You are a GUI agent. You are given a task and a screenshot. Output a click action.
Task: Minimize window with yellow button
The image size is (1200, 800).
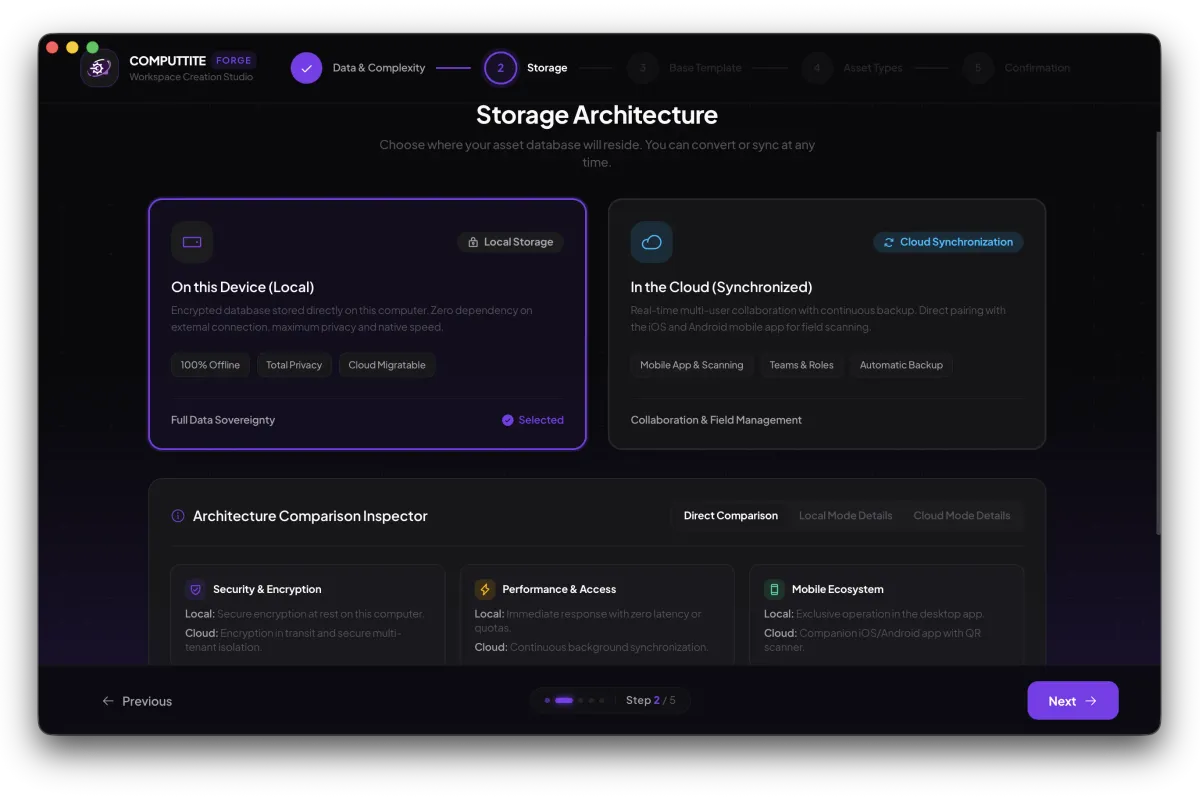(72, 47)
